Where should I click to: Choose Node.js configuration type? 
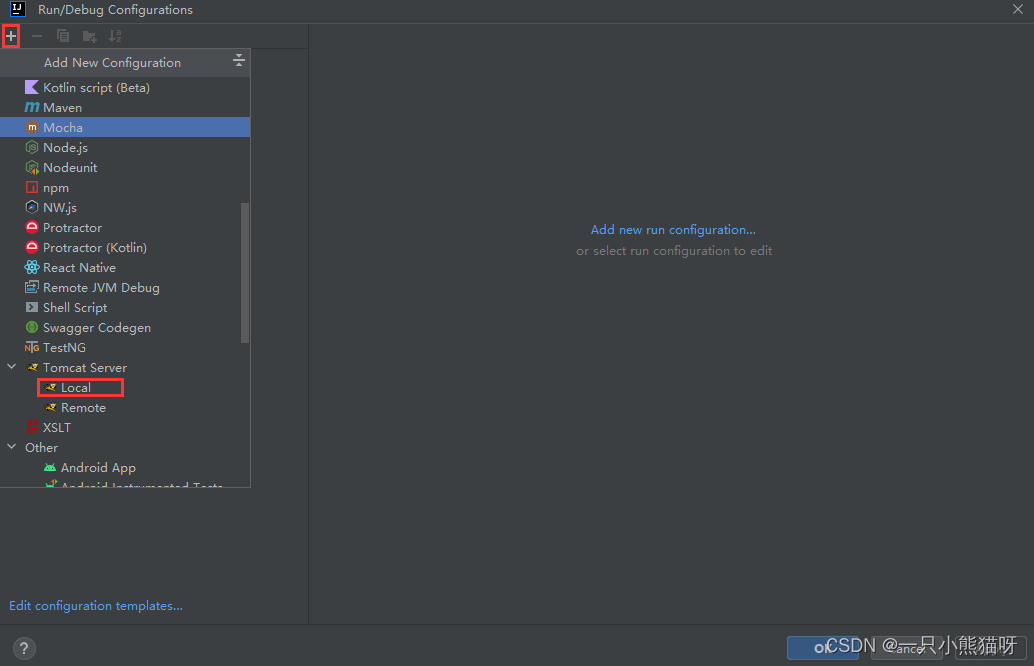125,147
